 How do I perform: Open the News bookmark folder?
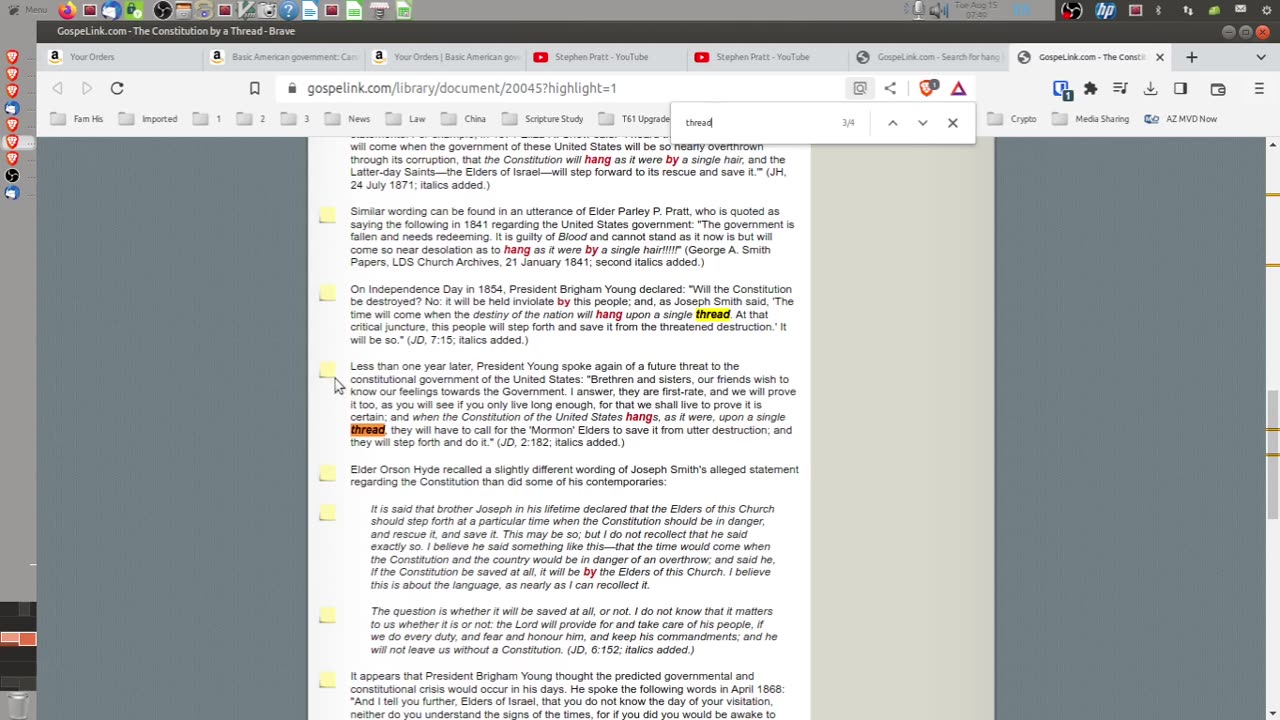(x=348, y=119)
